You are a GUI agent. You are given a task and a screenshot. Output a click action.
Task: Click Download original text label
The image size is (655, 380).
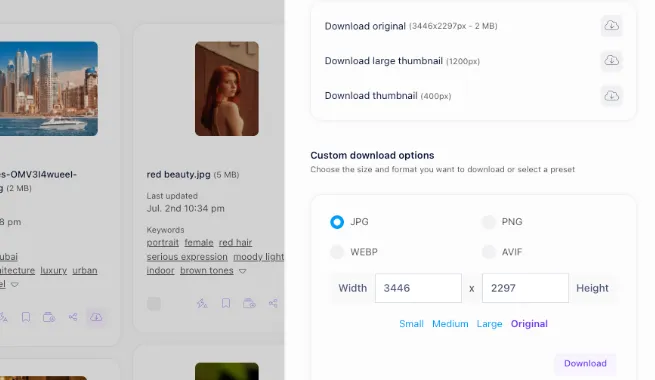[x=365, y=26]
